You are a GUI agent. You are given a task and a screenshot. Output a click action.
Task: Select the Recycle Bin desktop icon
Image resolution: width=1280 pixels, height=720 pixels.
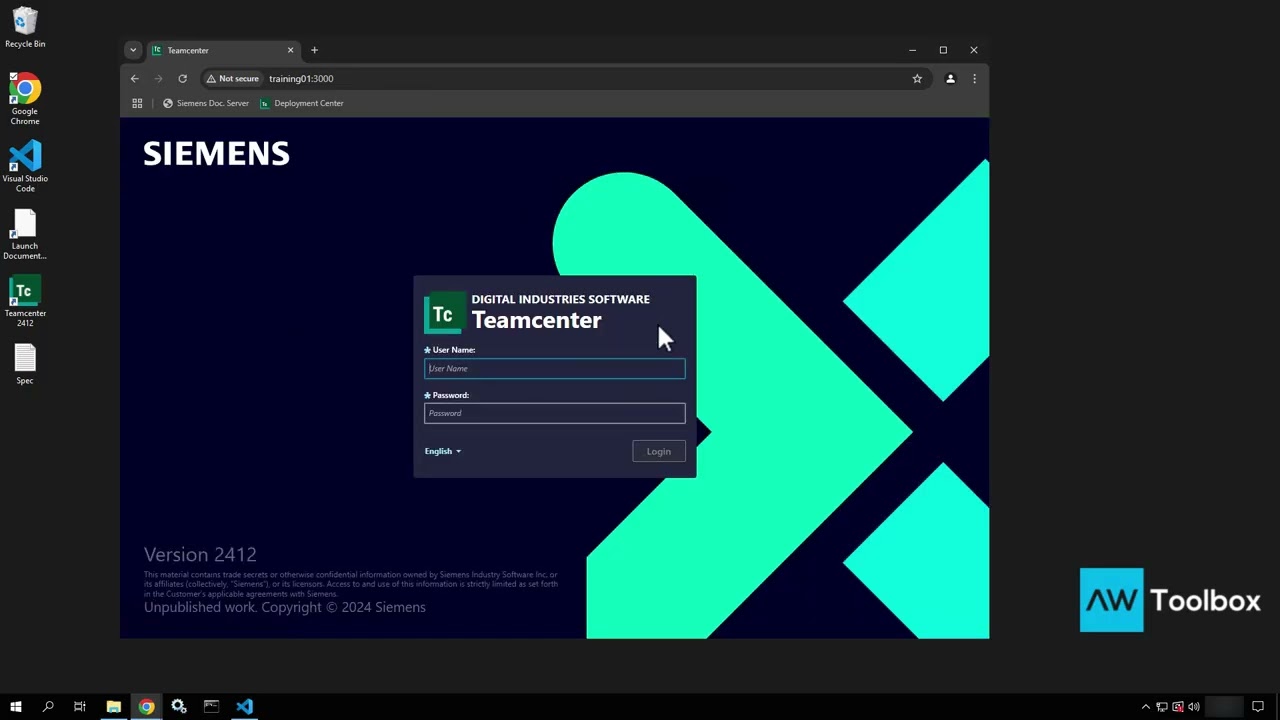pyautogui.click(x=25, y=28)
